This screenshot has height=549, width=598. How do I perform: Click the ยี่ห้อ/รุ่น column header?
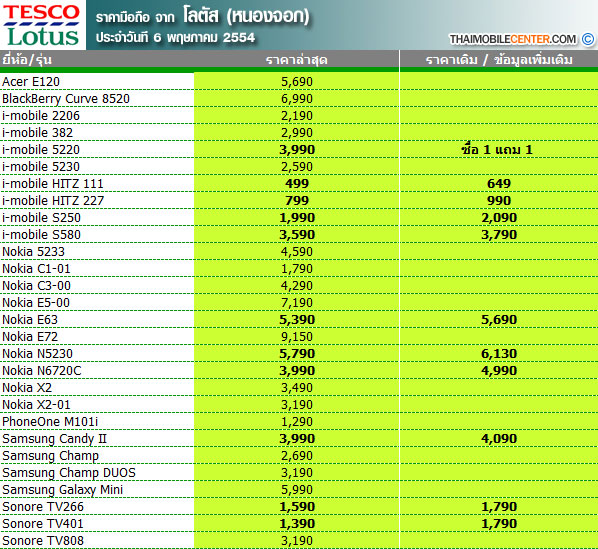27,60
